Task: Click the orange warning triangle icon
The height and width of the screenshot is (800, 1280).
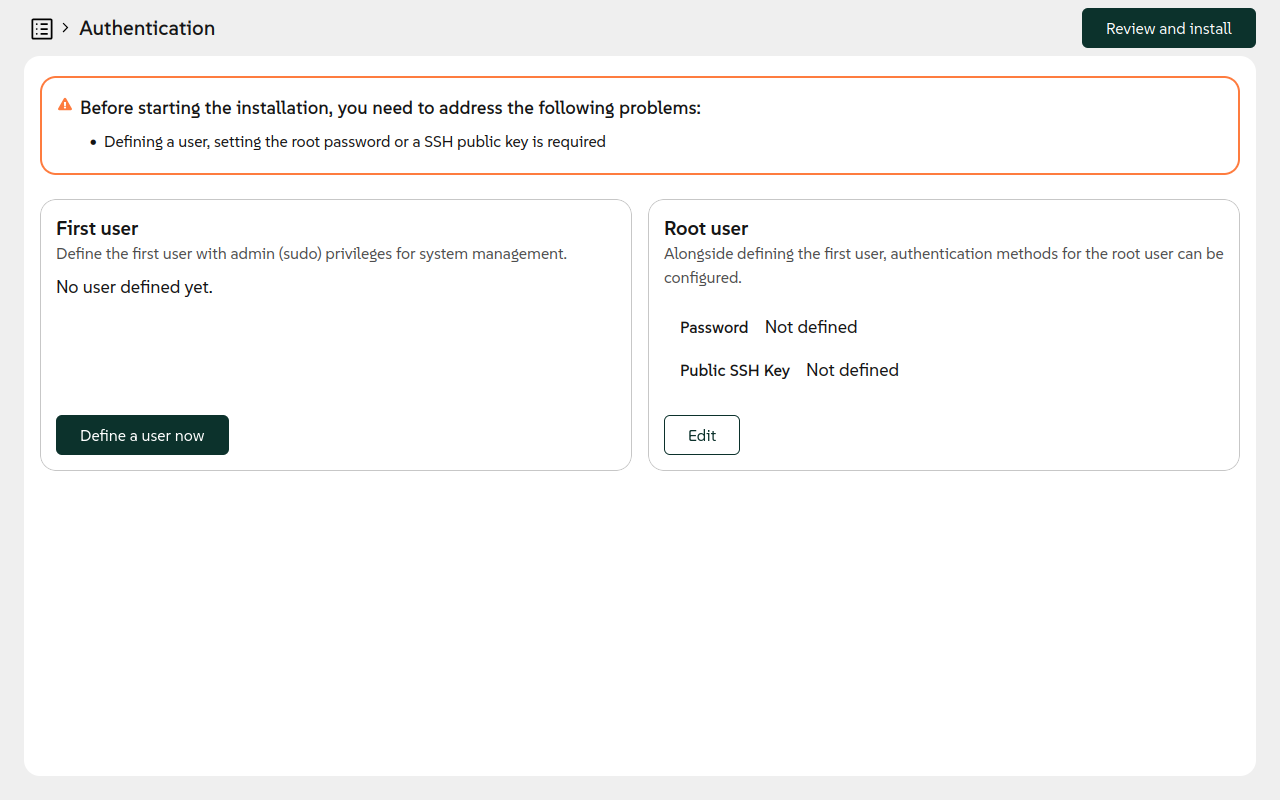Action: click(x=65, y=105)
